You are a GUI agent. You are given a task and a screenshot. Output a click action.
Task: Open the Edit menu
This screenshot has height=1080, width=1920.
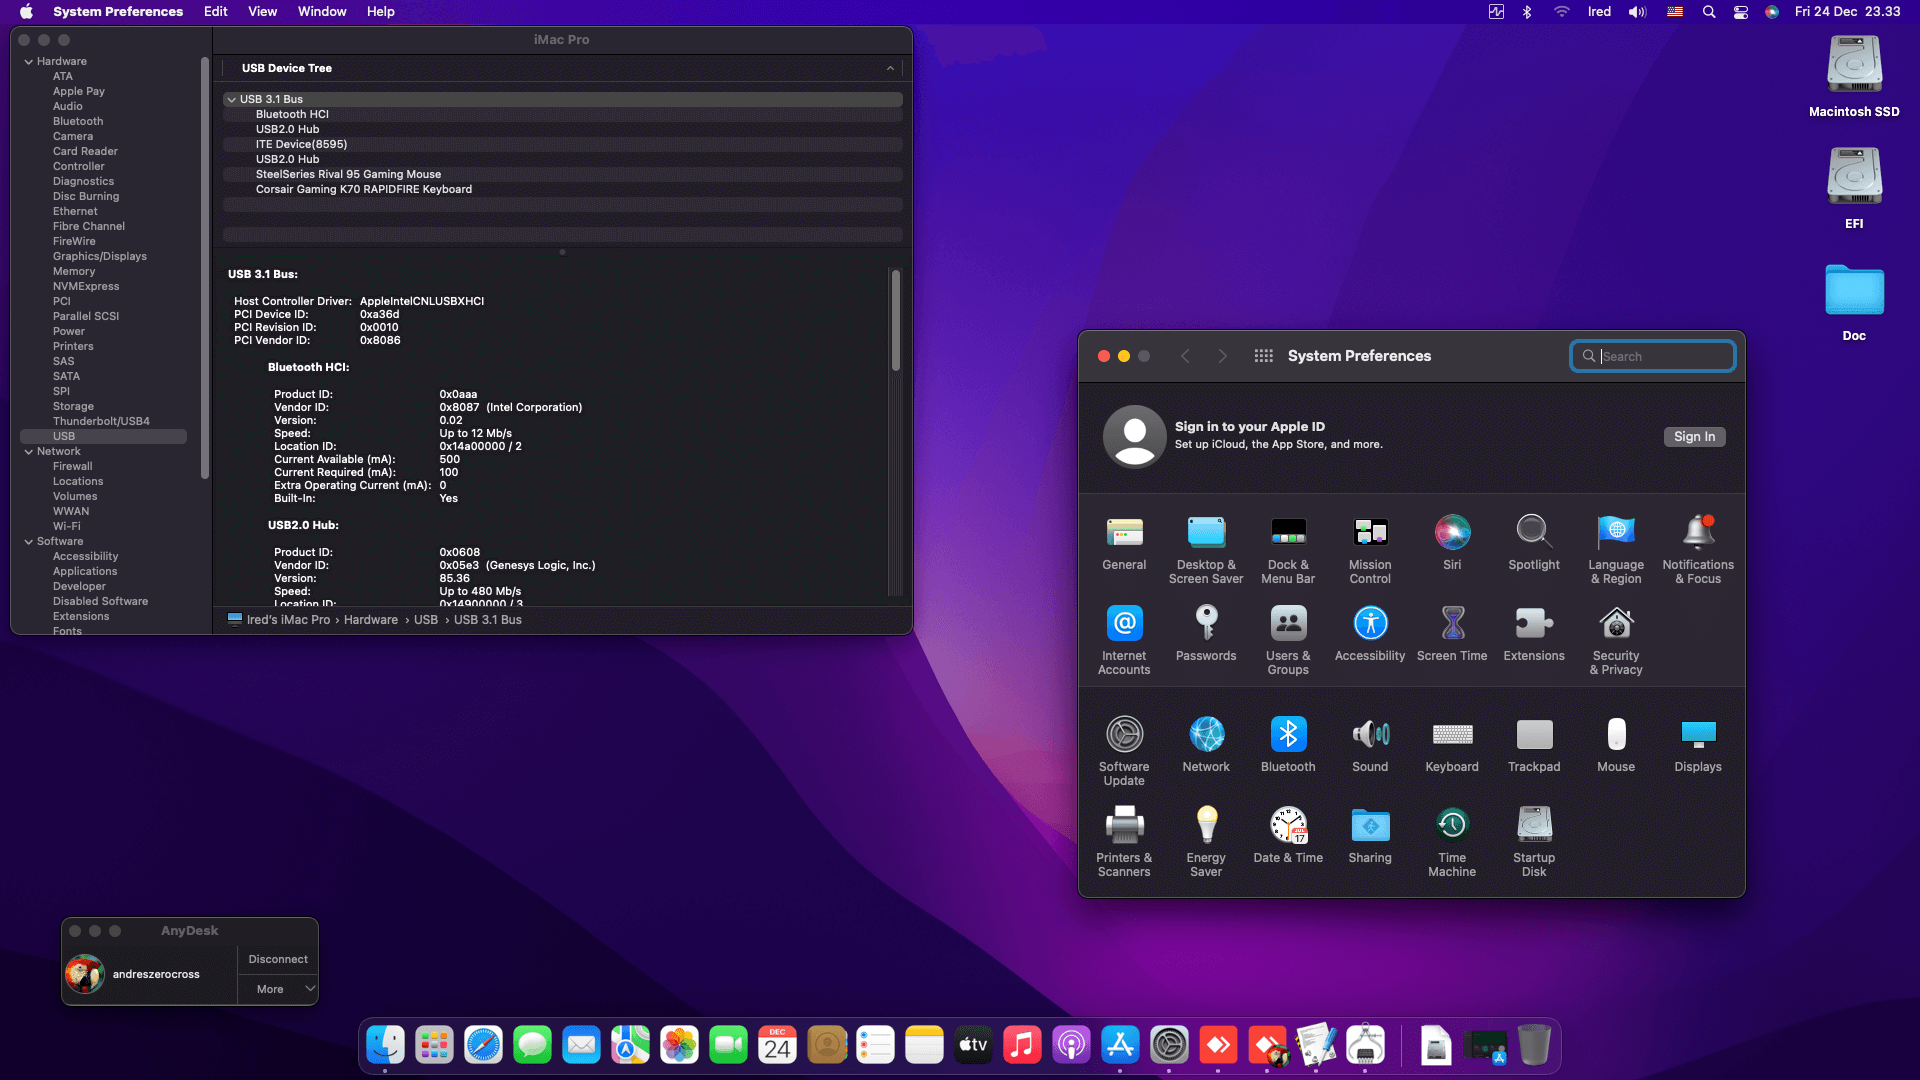coord(215,12)
